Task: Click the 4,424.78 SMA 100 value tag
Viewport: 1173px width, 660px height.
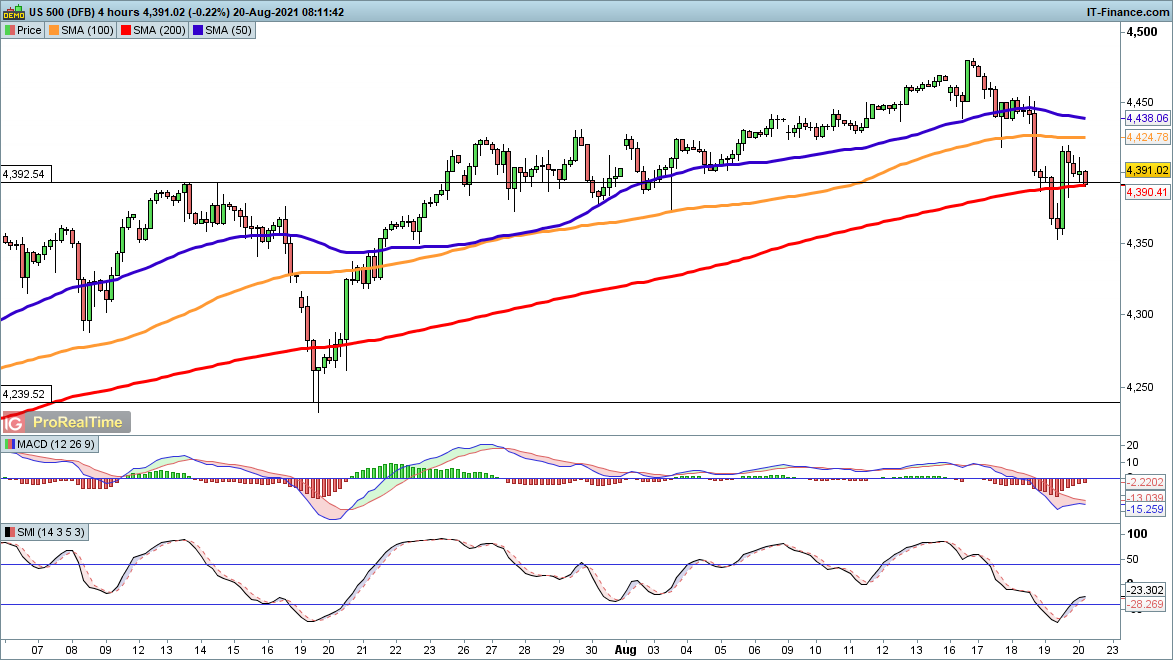Action: coord(1147,136)
